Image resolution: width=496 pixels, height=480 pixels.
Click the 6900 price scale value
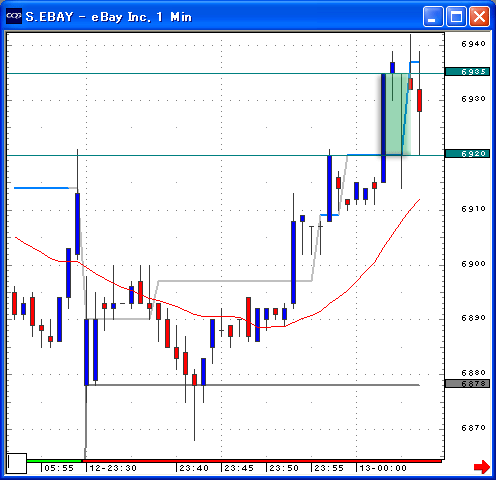point(473,264)
